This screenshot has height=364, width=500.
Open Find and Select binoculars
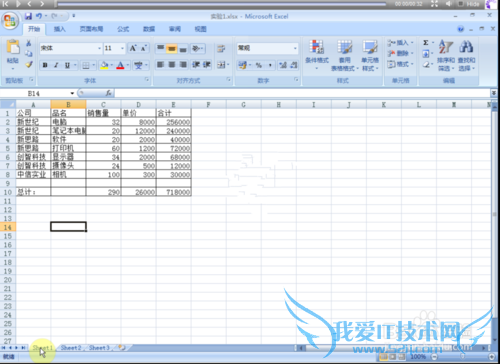[x=466, y=55]
